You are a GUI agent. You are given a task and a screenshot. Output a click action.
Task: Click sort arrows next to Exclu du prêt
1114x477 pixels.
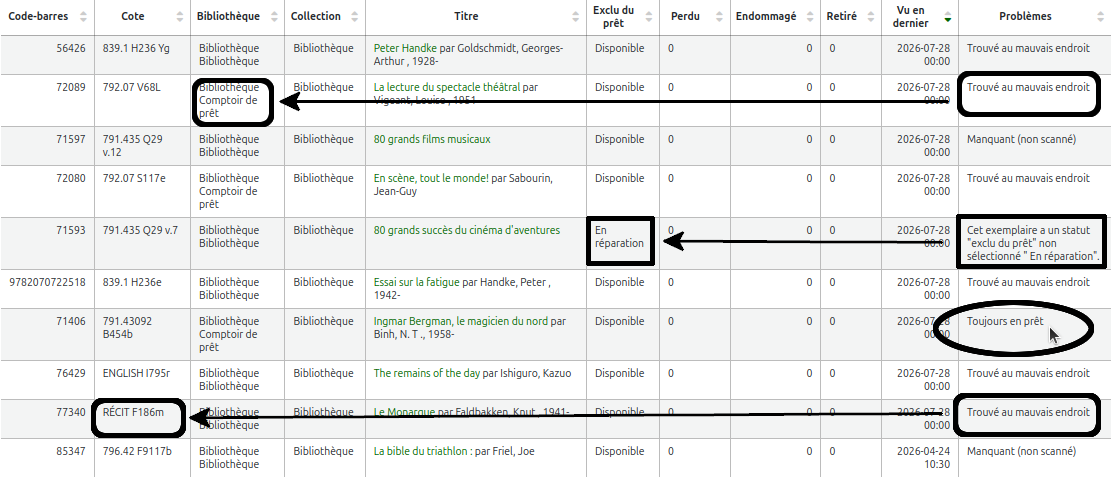(x=649, y=16)
